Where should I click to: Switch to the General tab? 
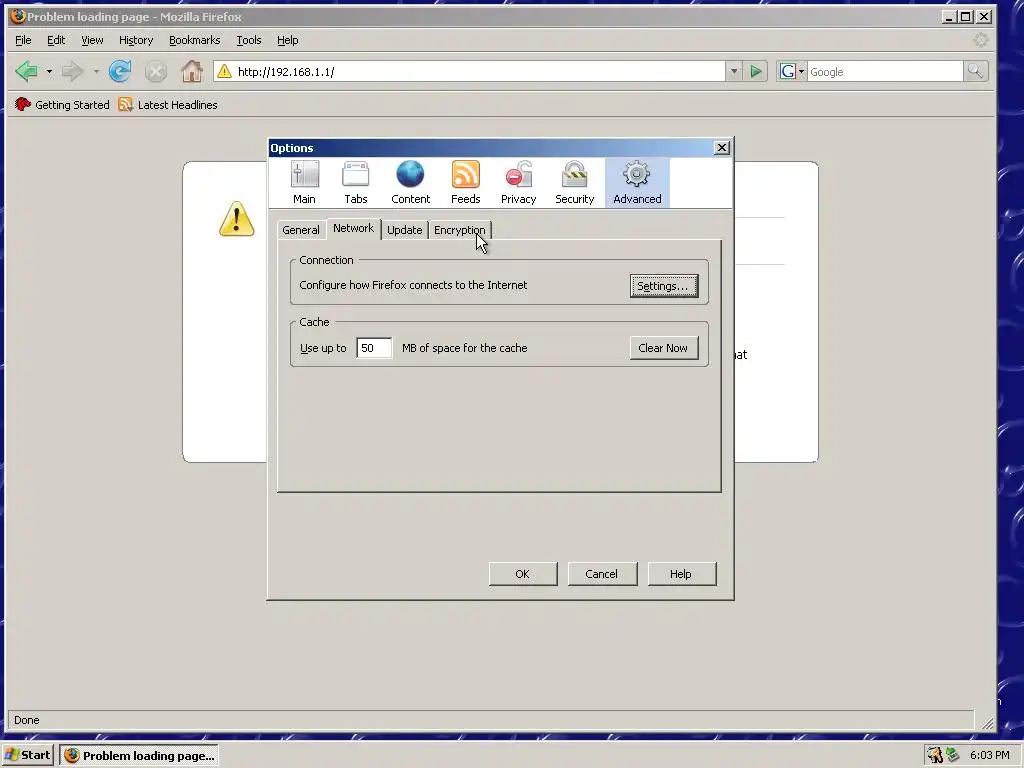pos(300,230)
